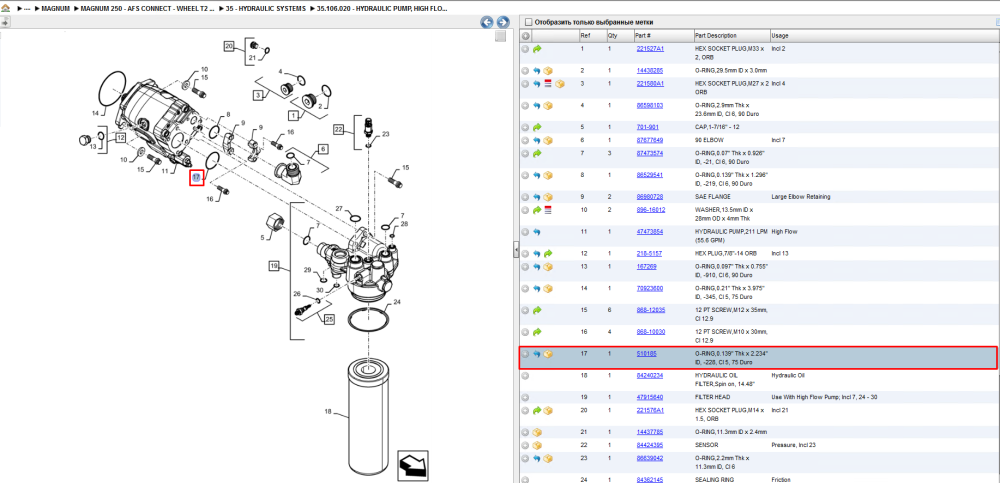Click blue arrow icon for SAE FLANGE row
Screen dimensions: 1000x483
(537, 197)
